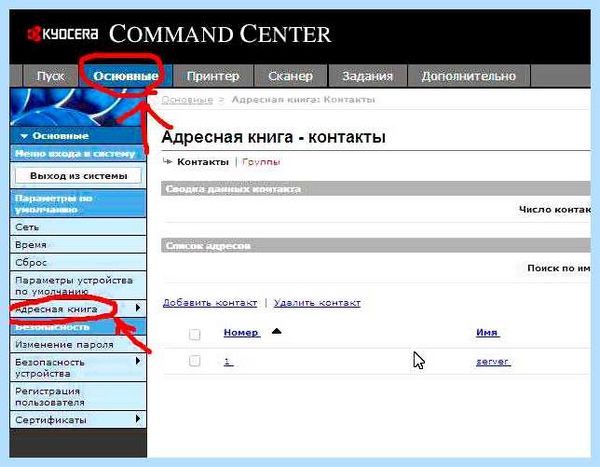Open Изменение пароля sidebar item
Viewport: 600px width, 467px height.
tap(78, 345)
